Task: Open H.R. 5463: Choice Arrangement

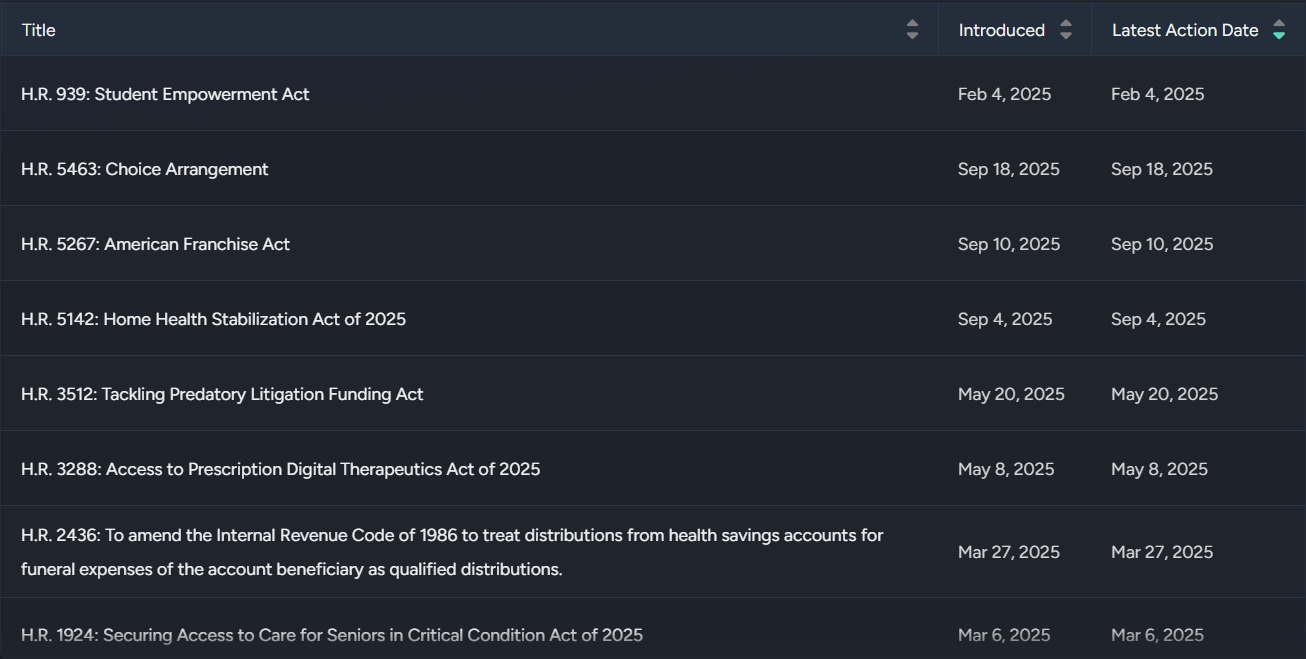Action: point(145,169)
